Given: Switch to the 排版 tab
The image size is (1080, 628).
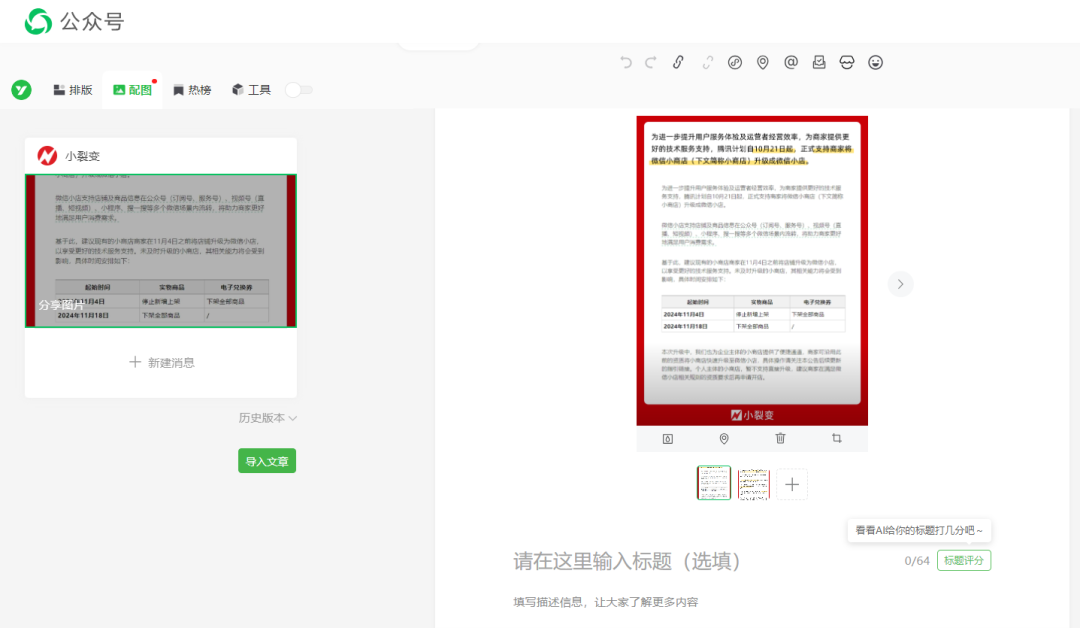Looking at the screenshot, I should pyautogui.click(x=71, y=89).
